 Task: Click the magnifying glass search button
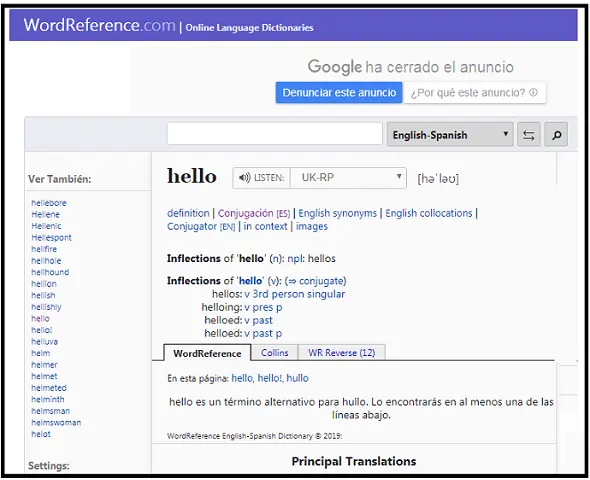point(557,135)
